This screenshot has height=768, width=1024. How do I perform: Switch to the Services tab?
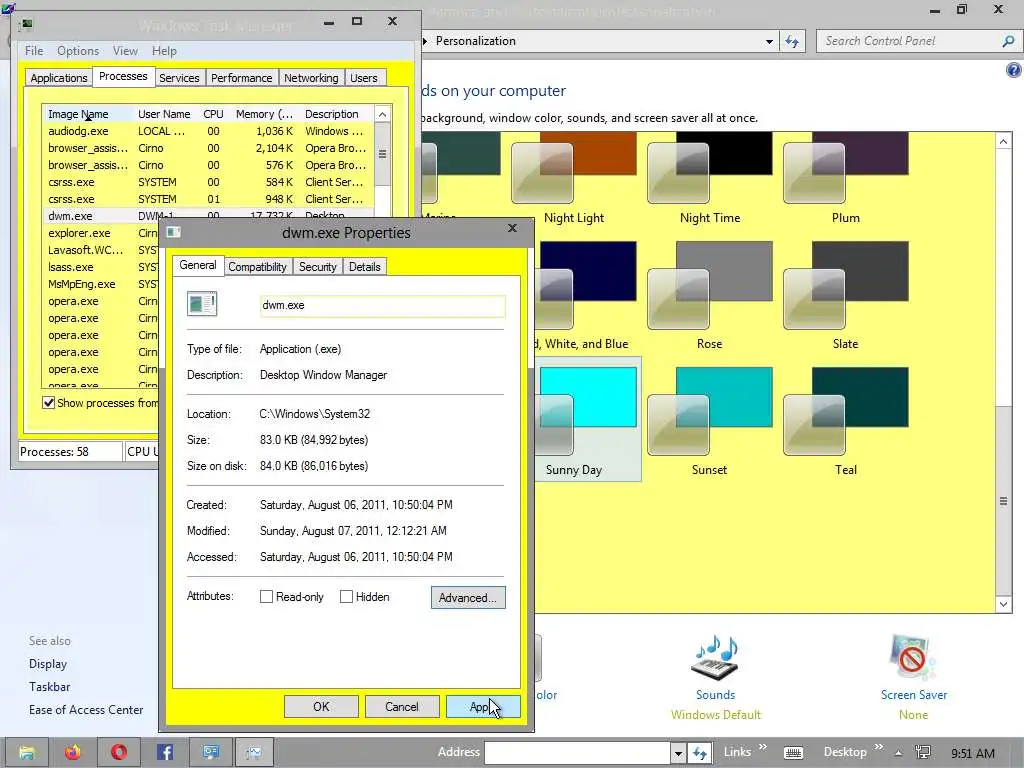(x=179, y=78)
